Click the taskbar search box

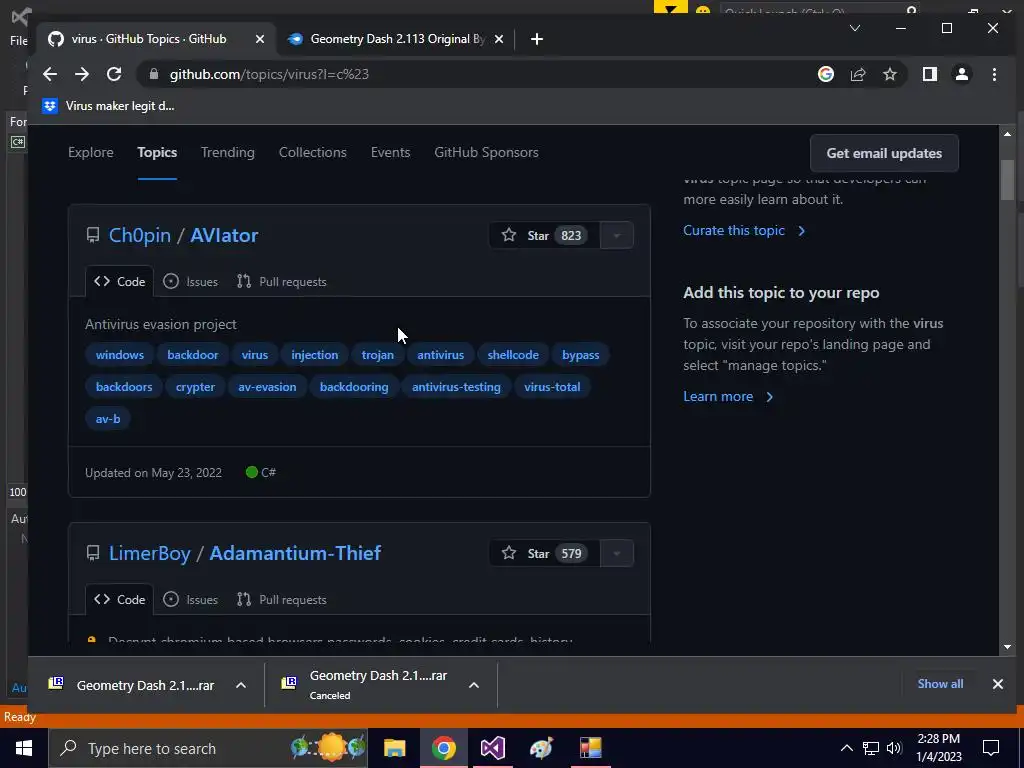click(x=208, y=748)
